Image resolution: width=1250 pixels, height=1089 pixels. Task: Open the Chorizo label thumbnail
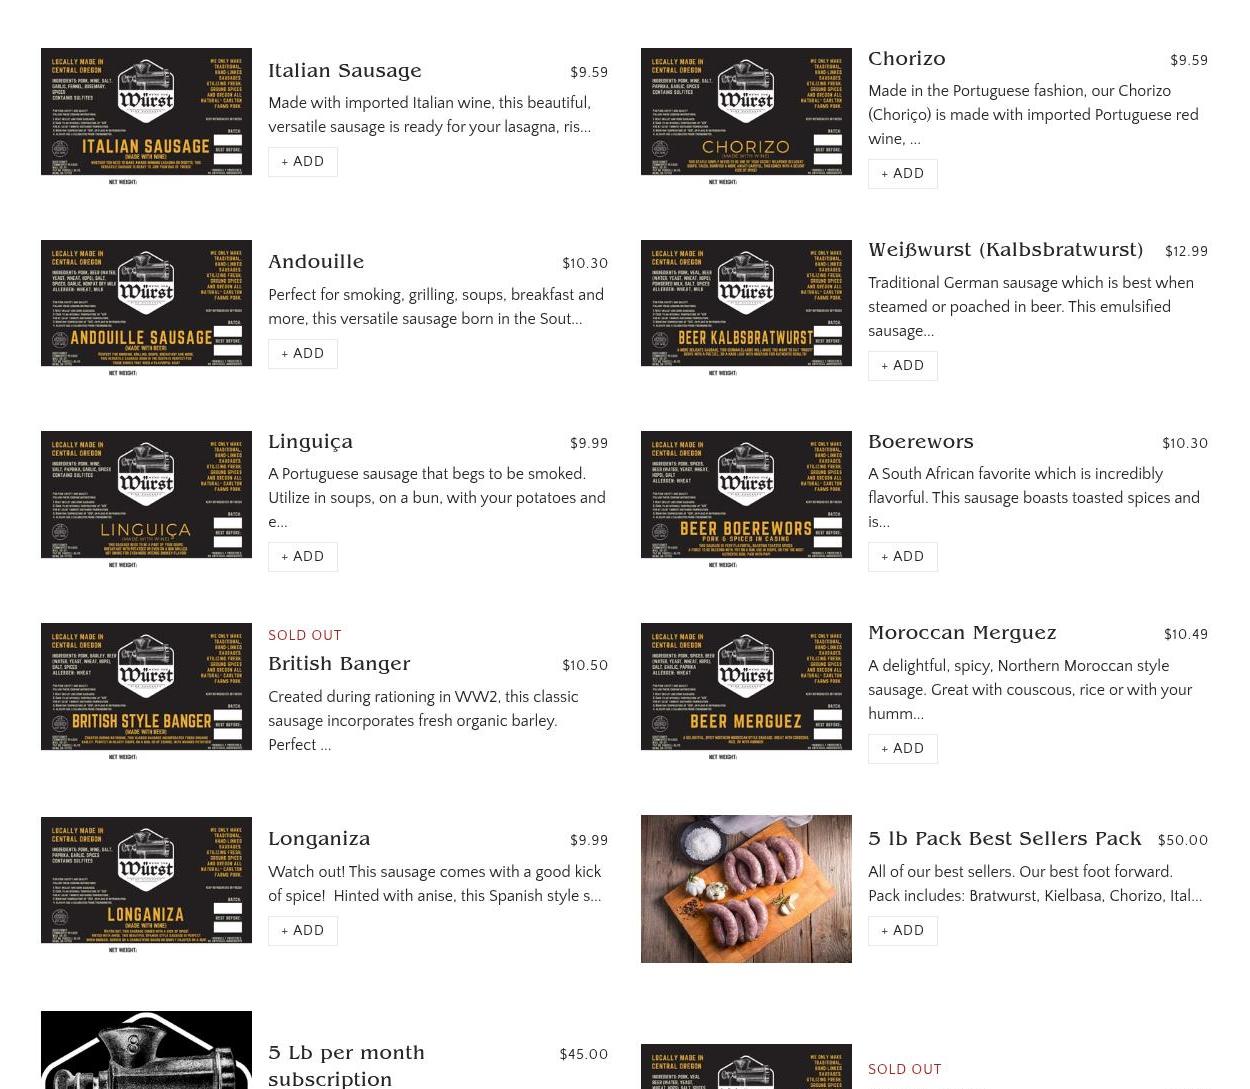coord(746,116)
